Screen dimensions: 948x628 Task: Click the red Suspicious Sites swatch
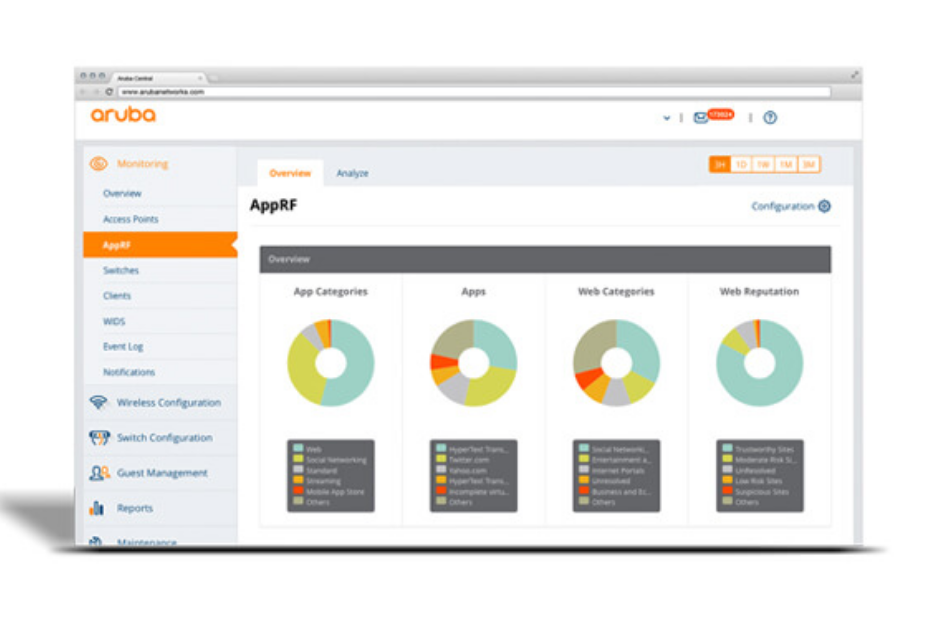727,490
